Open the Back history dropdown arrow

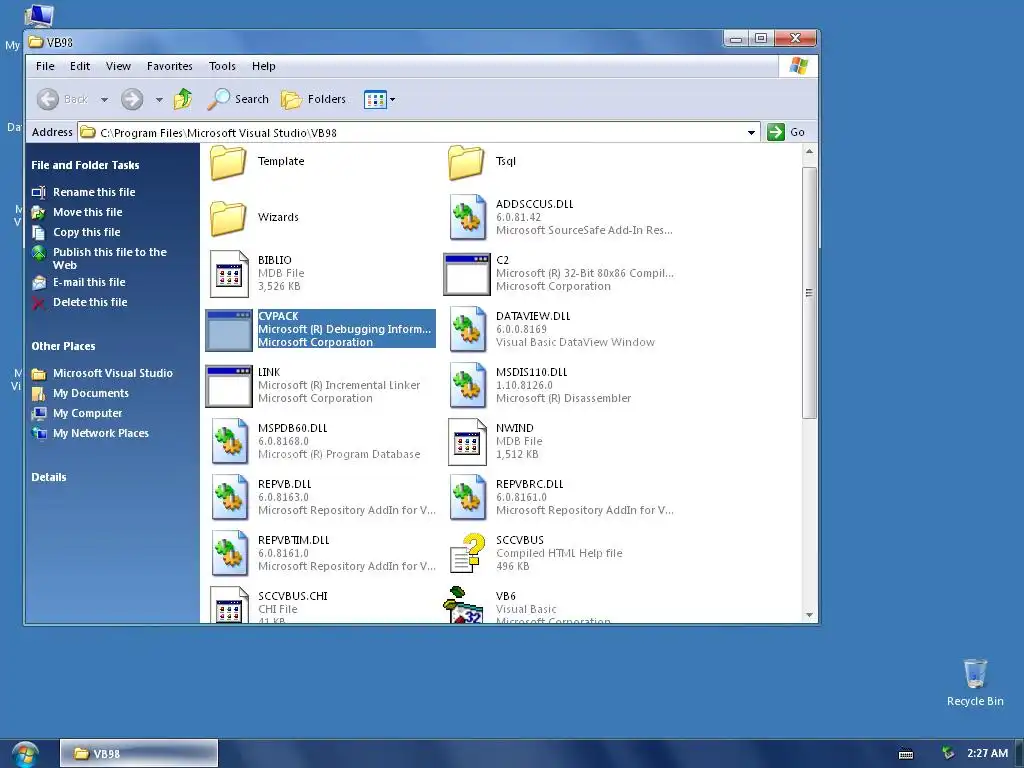(x=104, y=100)
